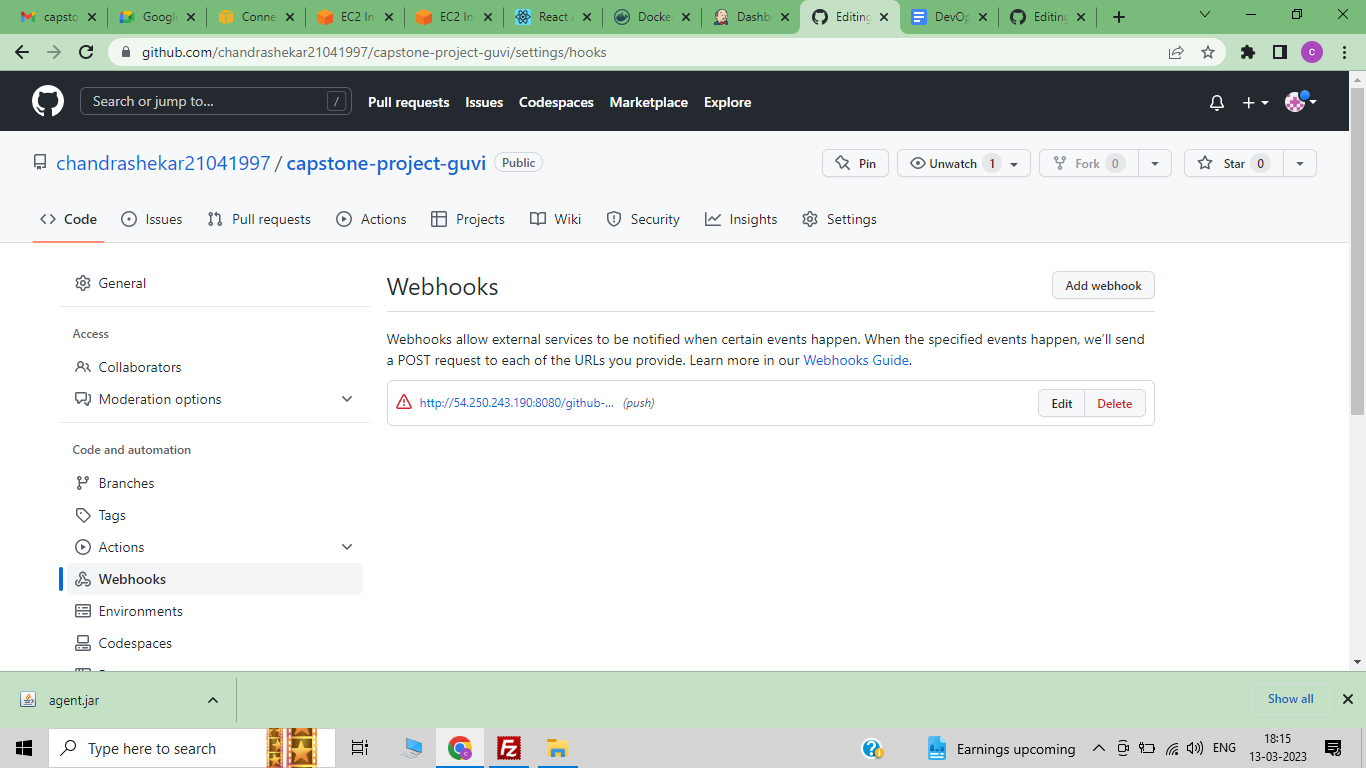
Task: Open the Star count dropdown arrow
Action: tap(1299, 163)
